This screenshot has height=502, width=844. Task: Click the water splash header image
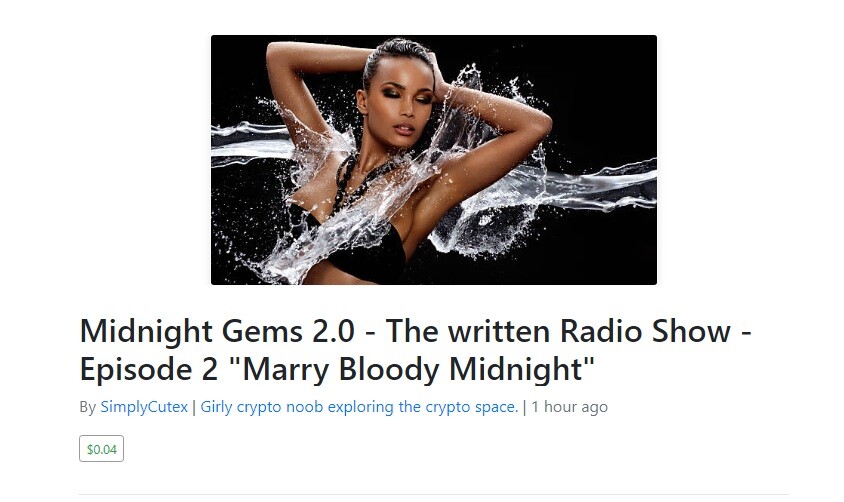point(434,160)
